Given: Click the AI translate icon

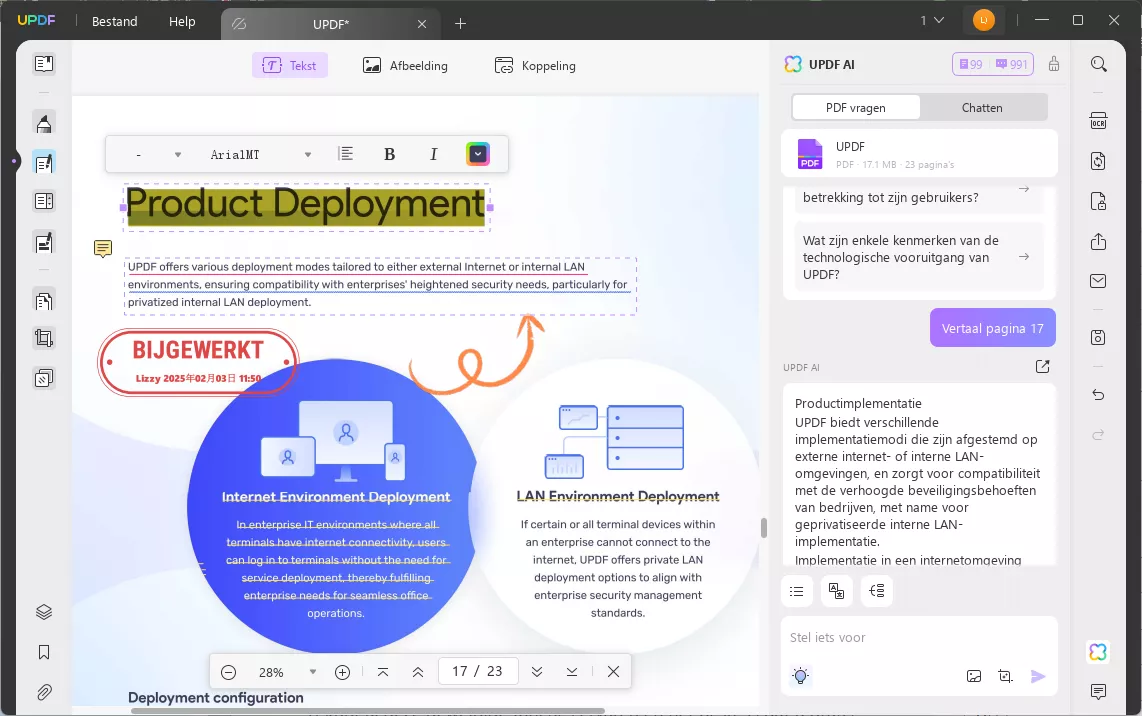Looking at the screenshot, I should [836, 591].
